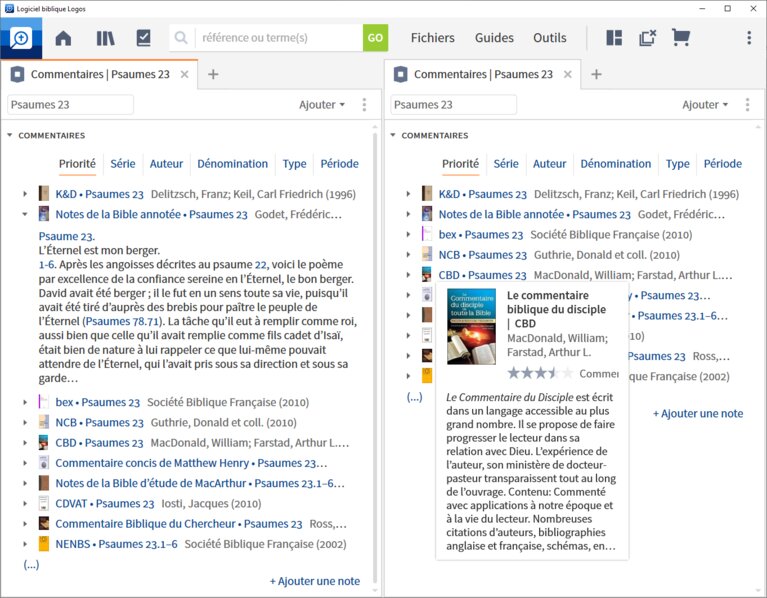
Task: Open the Logos home dashboard search icon
Action: (21, 38)
